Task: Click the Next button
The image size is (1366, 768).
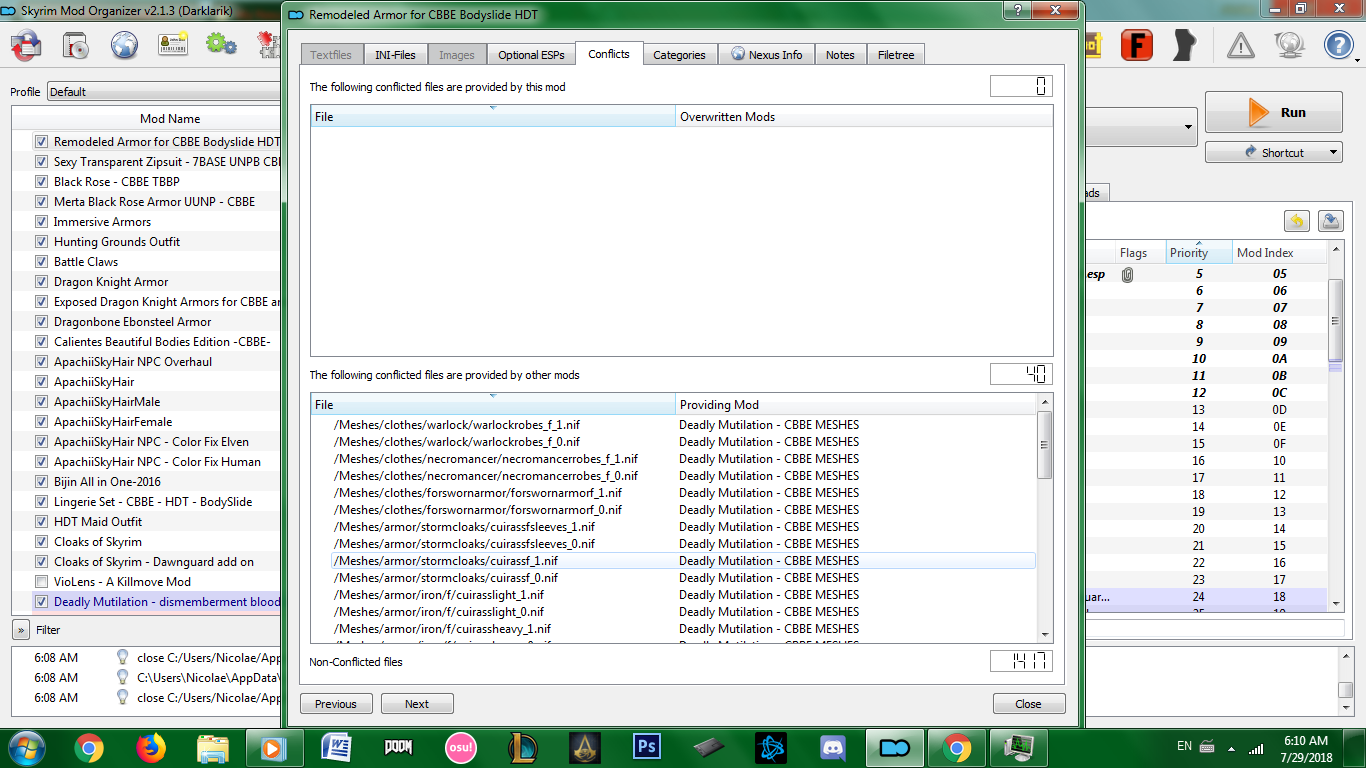Action: click(x=417, y=704)
